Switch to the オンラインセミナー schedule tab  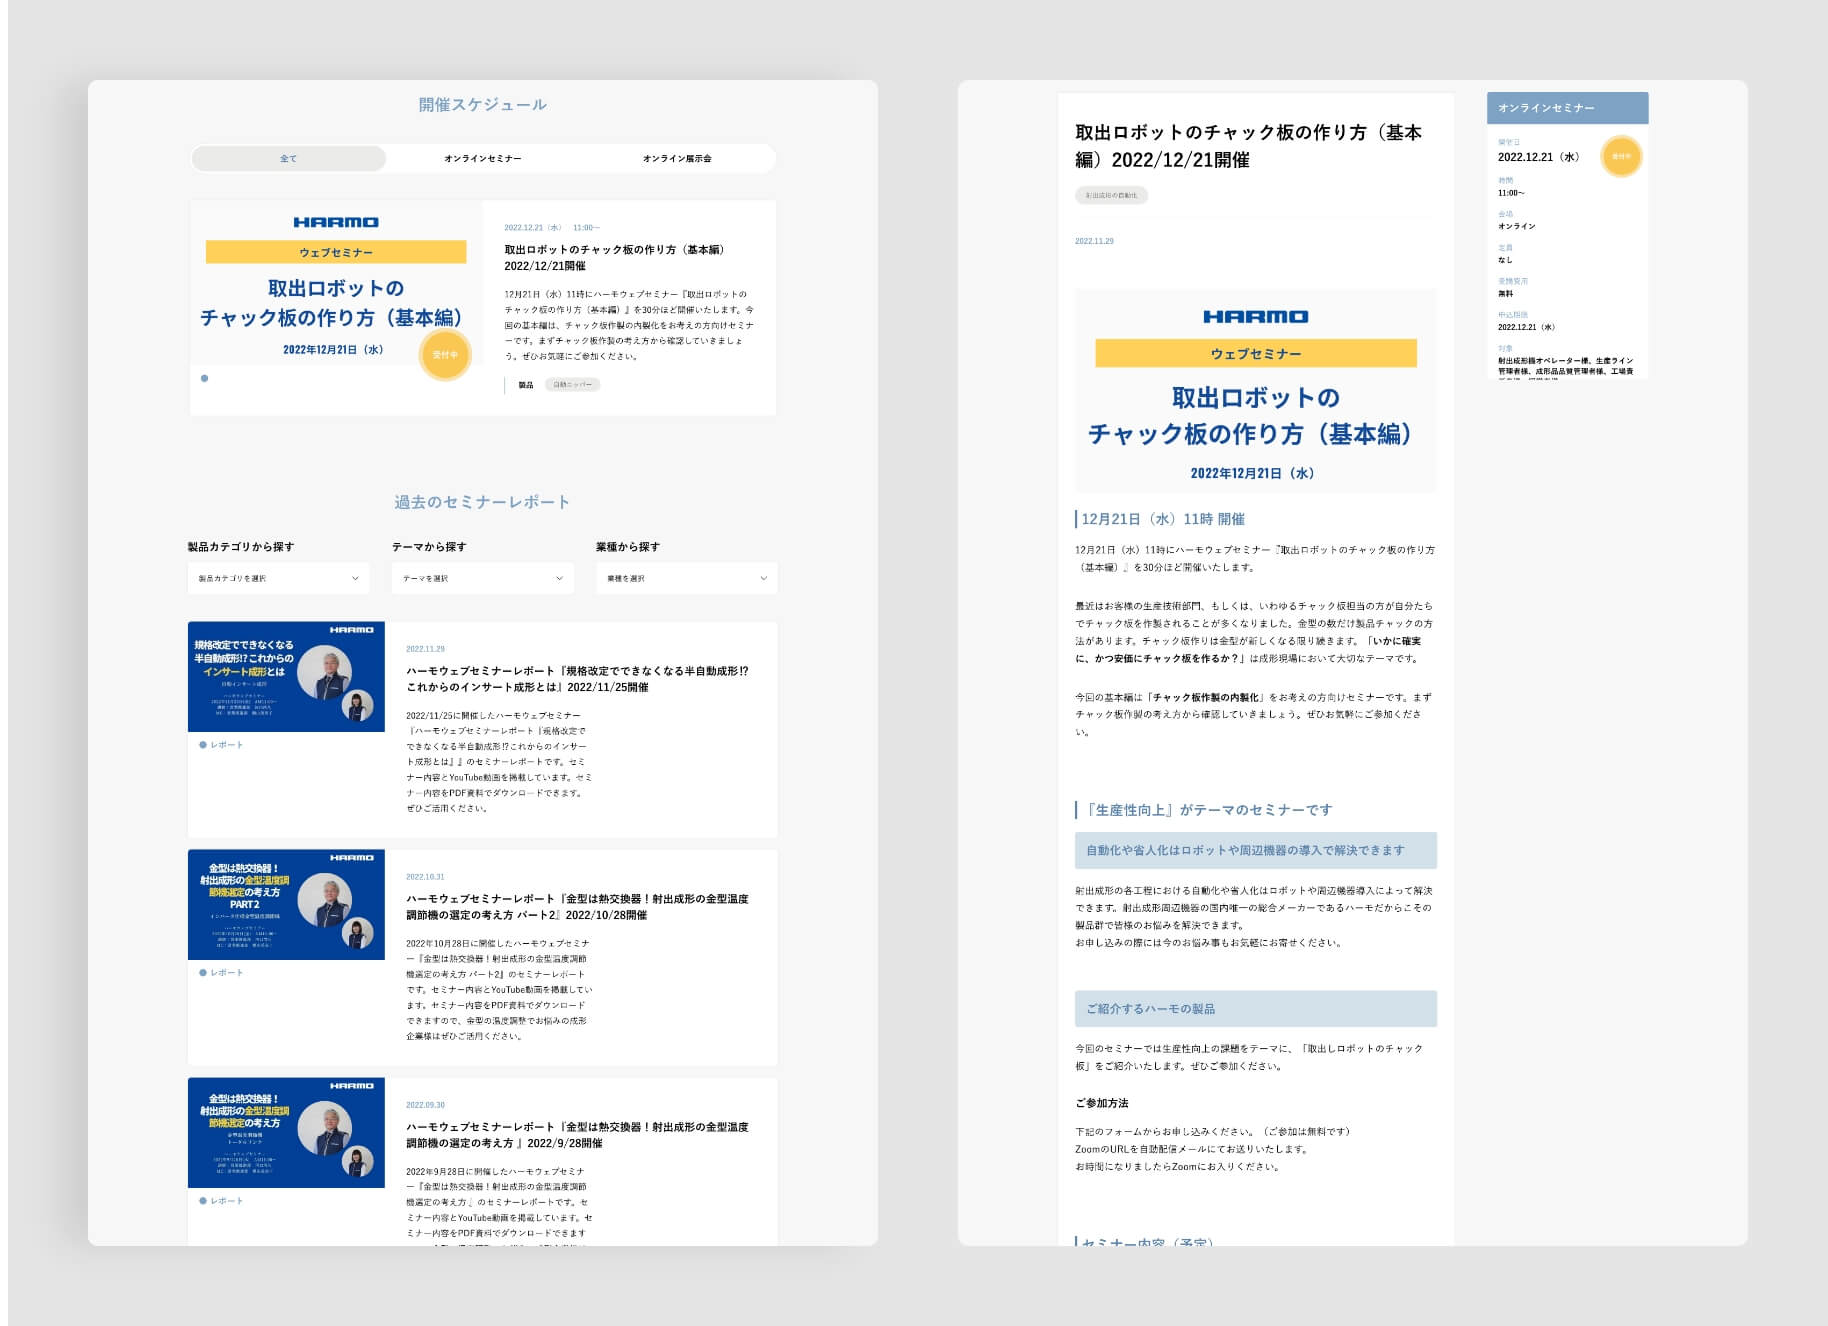click(x=483, y=158)
